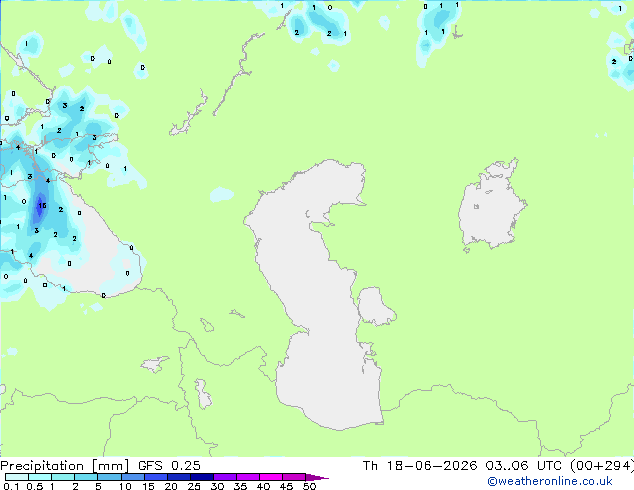Click the 'Precipitation [mm]' title text
The height and width of the screenshot is (490, 634).
point(64,466)
